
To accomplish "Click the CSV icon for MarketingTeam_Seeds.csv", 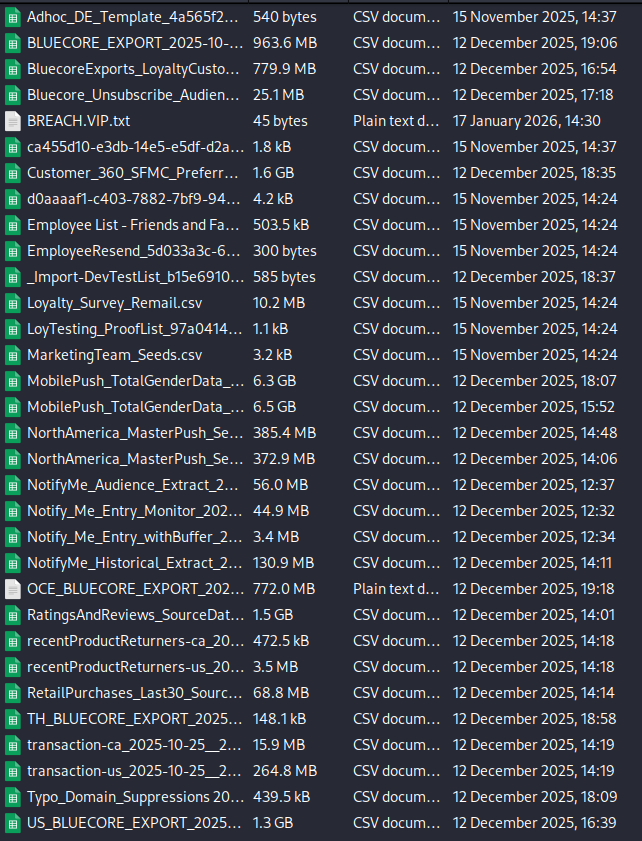I will coord(12,355).
